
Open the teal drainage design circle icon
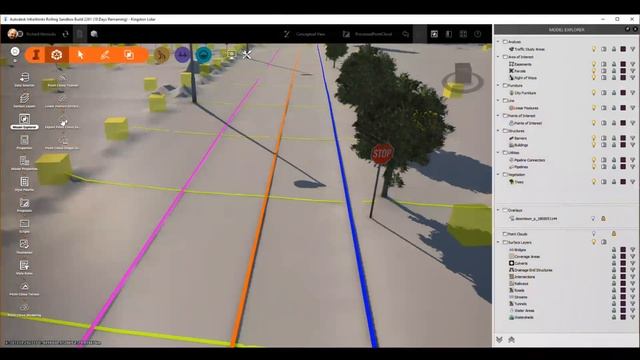click(204, 55)
